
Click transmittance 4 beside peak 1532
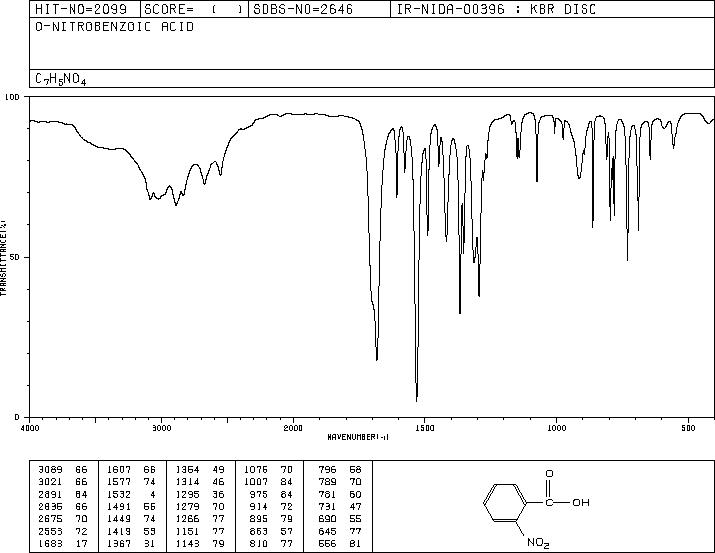153,494
